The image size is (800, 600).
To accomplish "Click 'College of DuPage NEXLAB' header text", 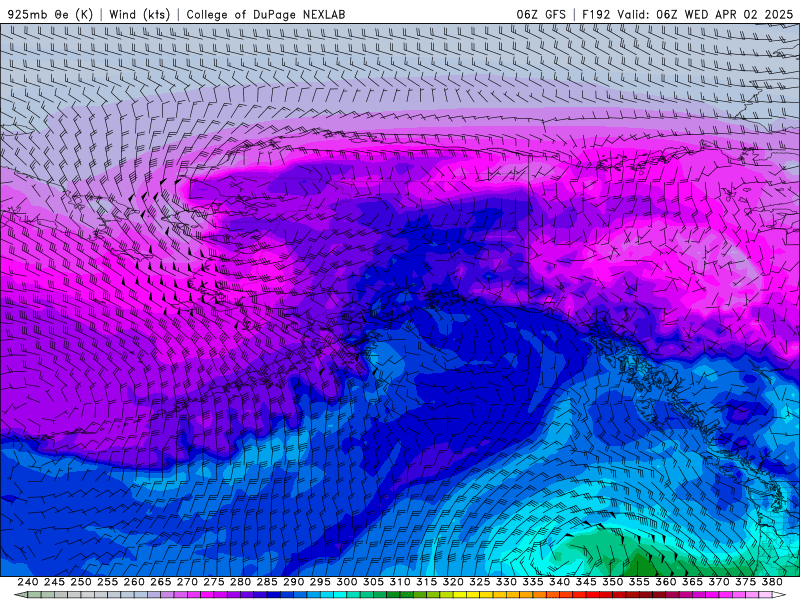I will pyautogui.click(x=266, y=14).
